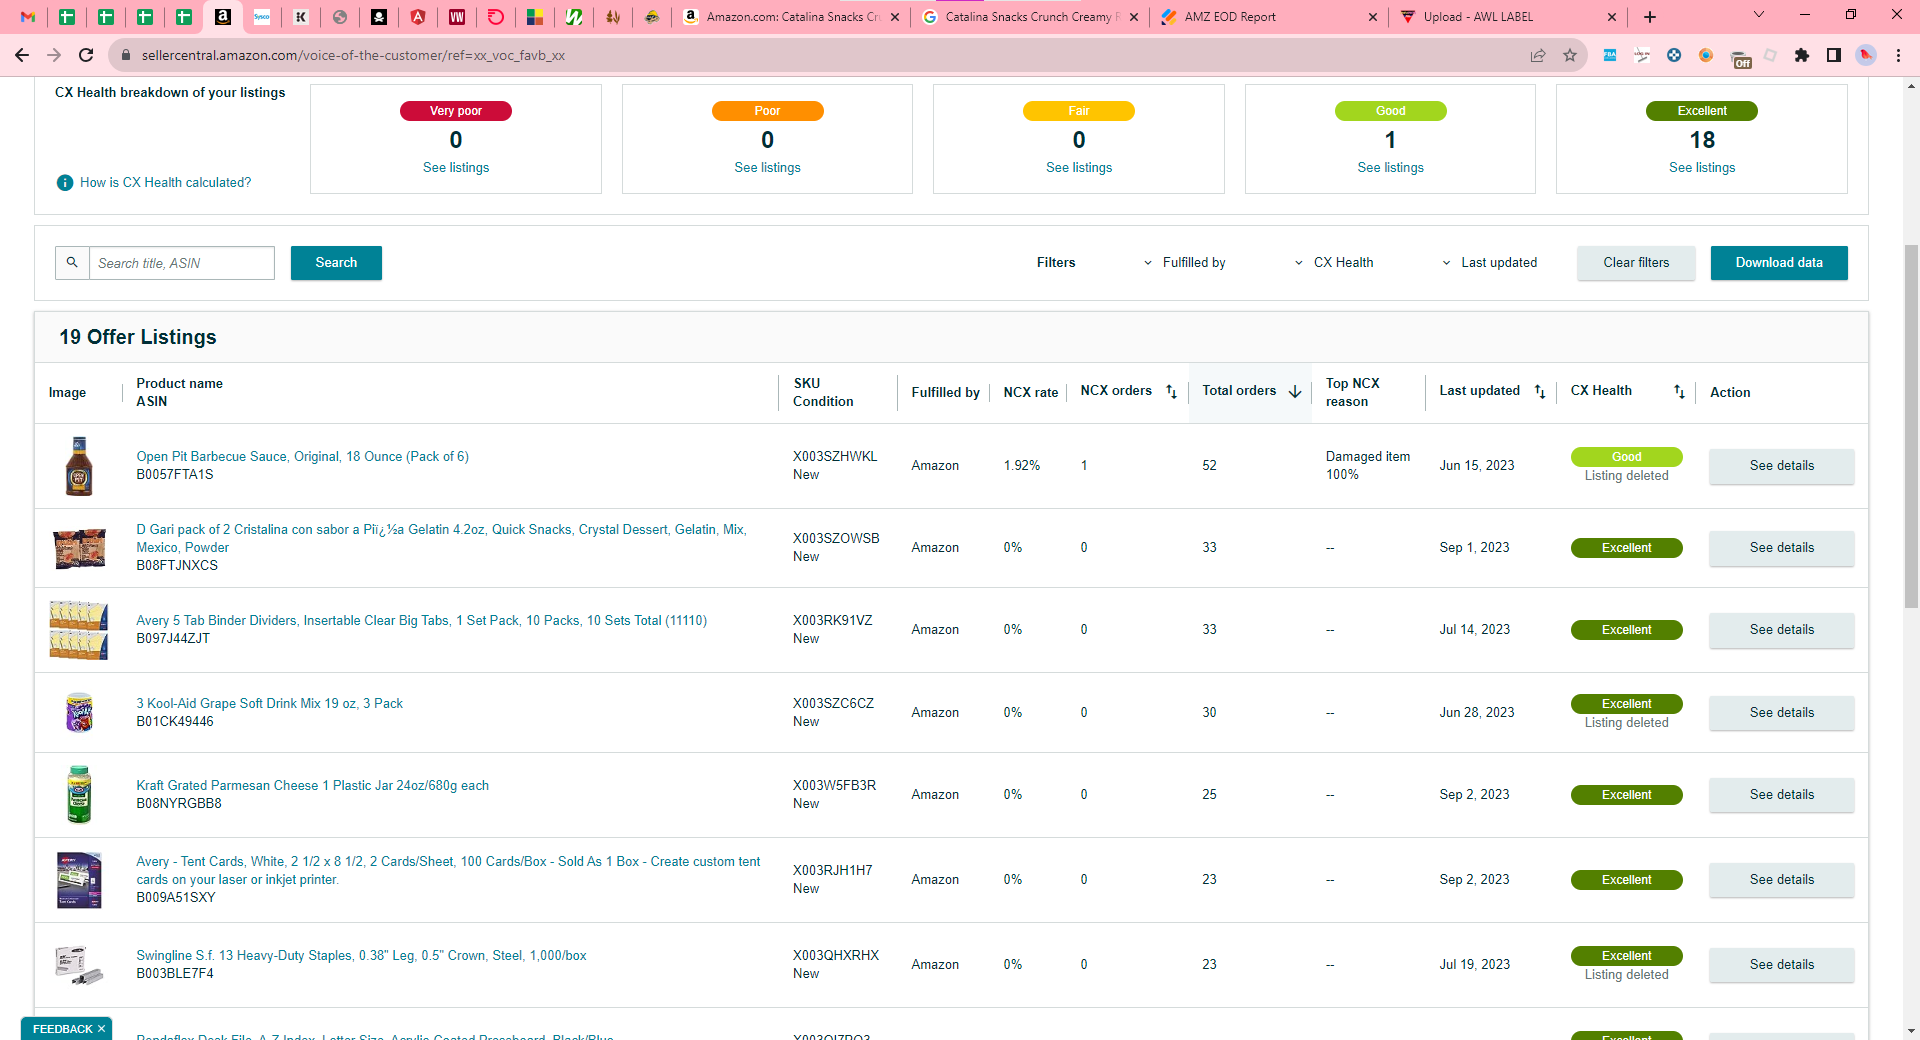See details for D Gari Gelatin

click(x=1781, y=548)
